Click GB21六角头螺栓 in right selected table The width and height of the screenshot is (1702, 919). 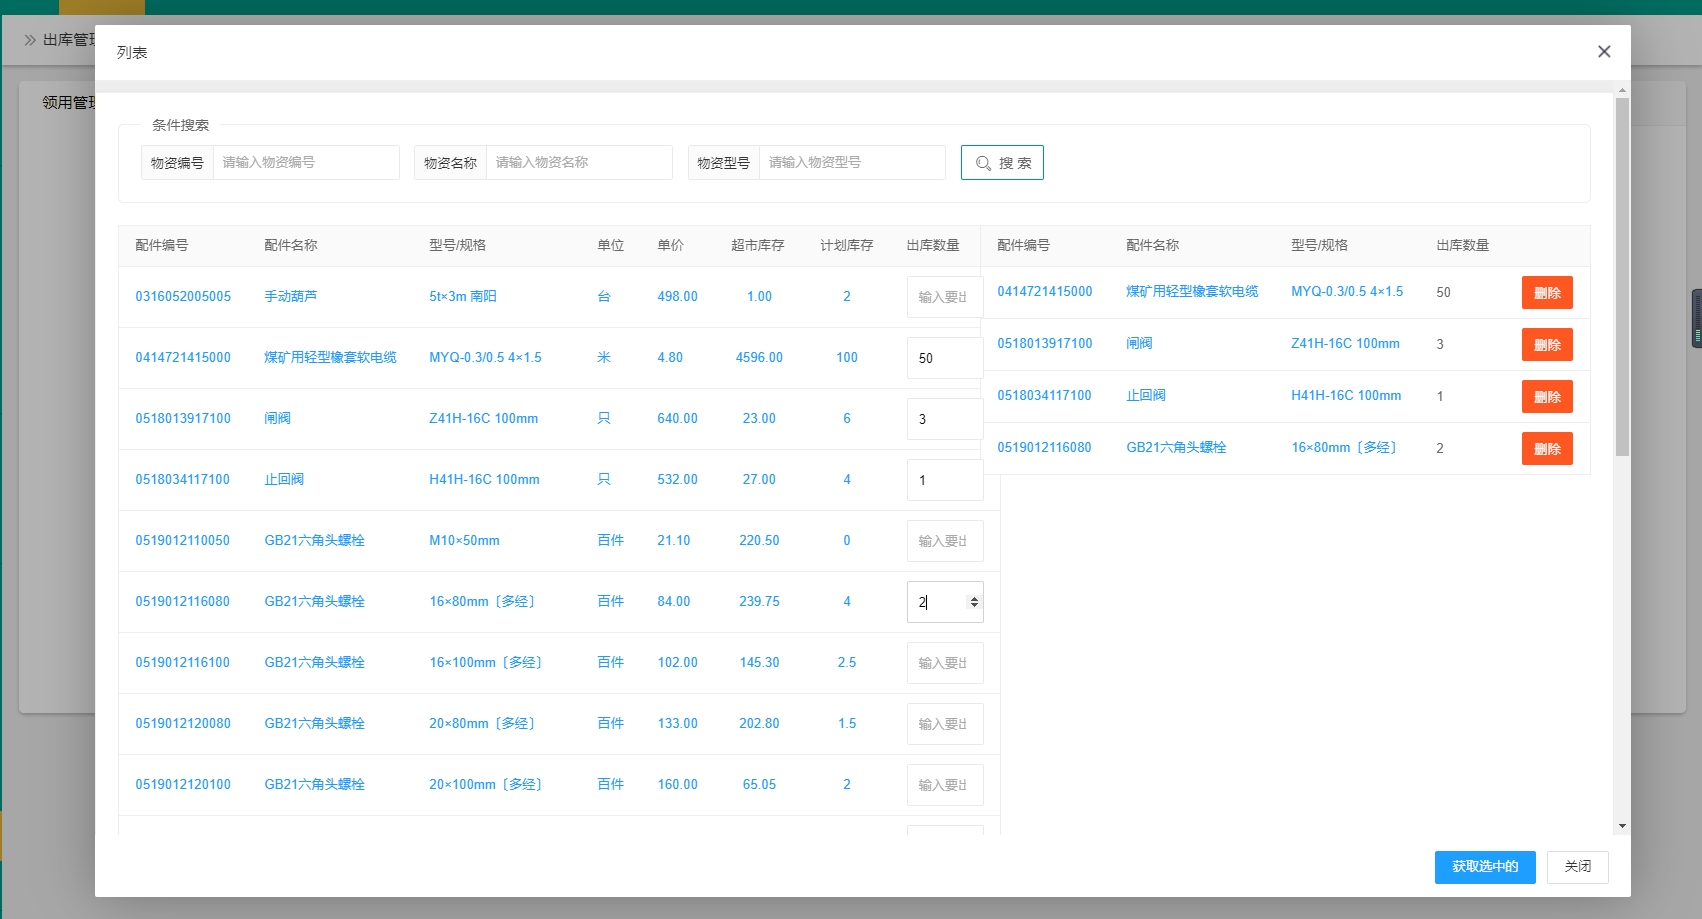1177,448
